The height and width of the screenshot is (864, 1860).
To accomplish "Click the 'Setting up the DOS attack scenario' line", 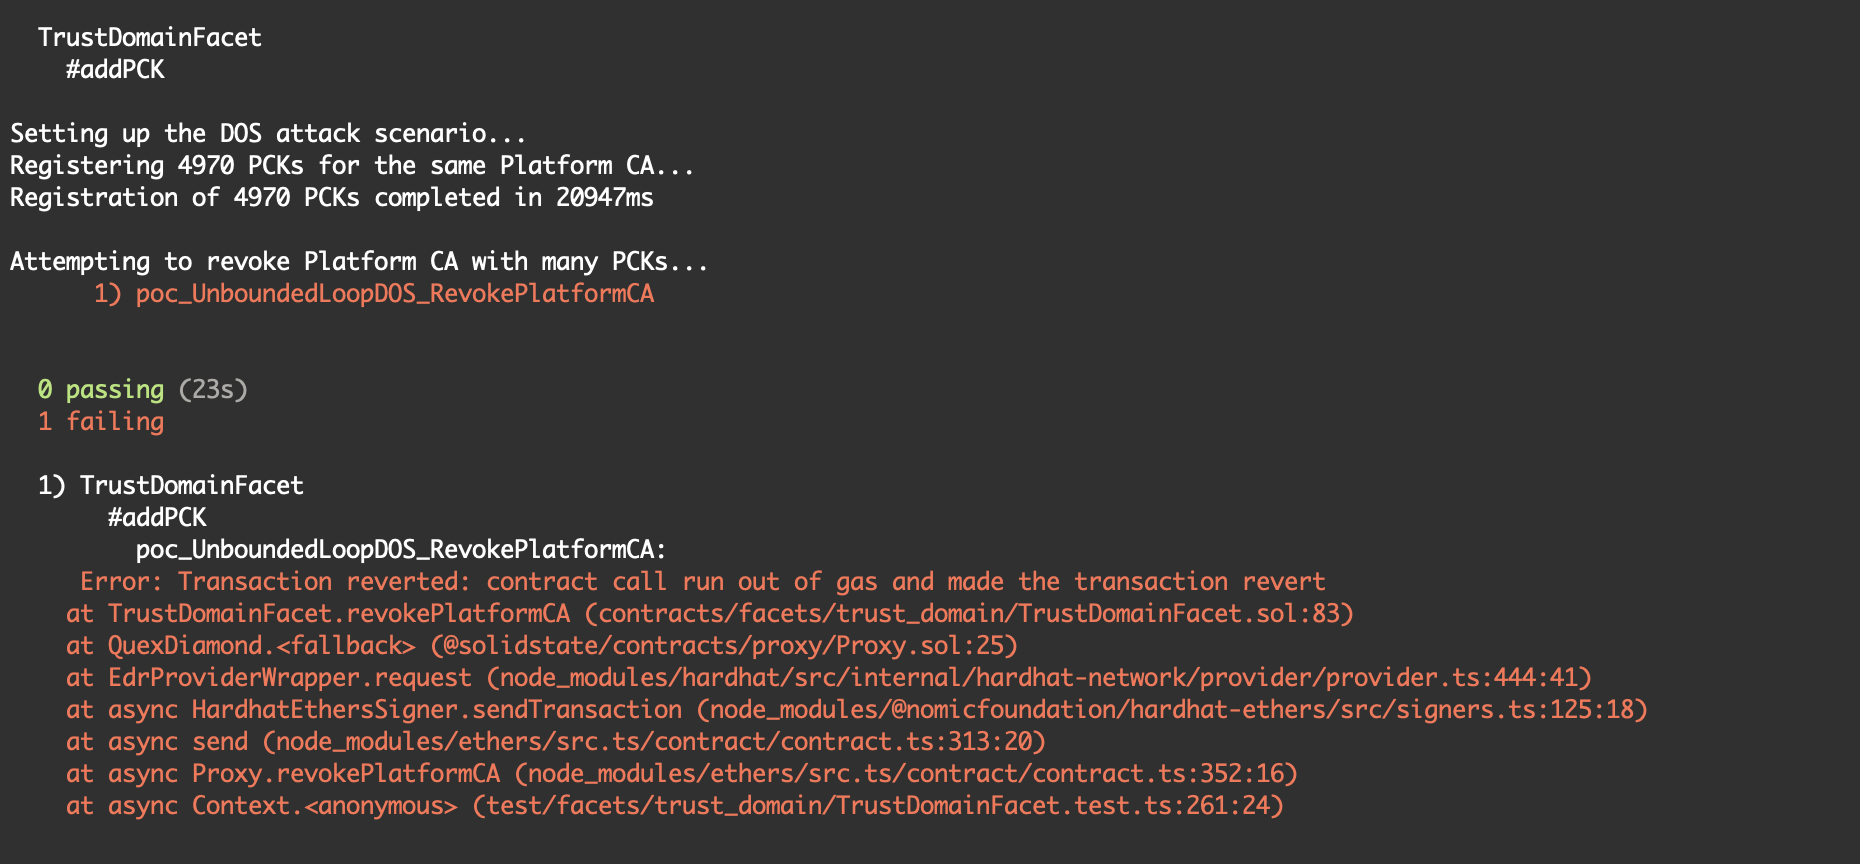I will (x=268, y=133).
